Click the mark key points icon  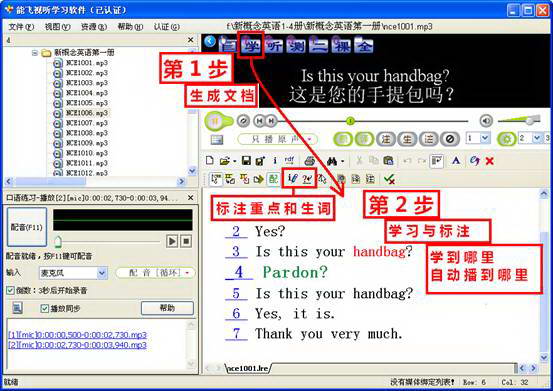click(292, 179)
